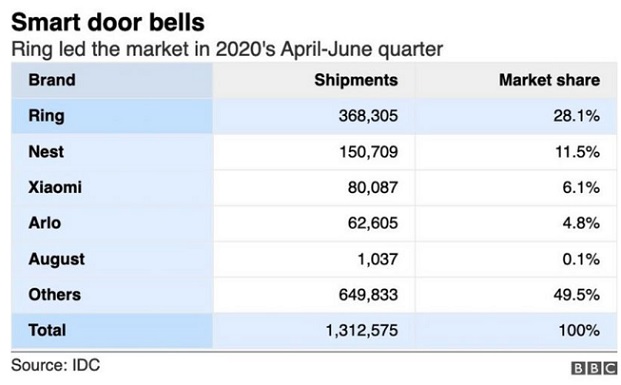Click the BBC logo

coord(595,368)
